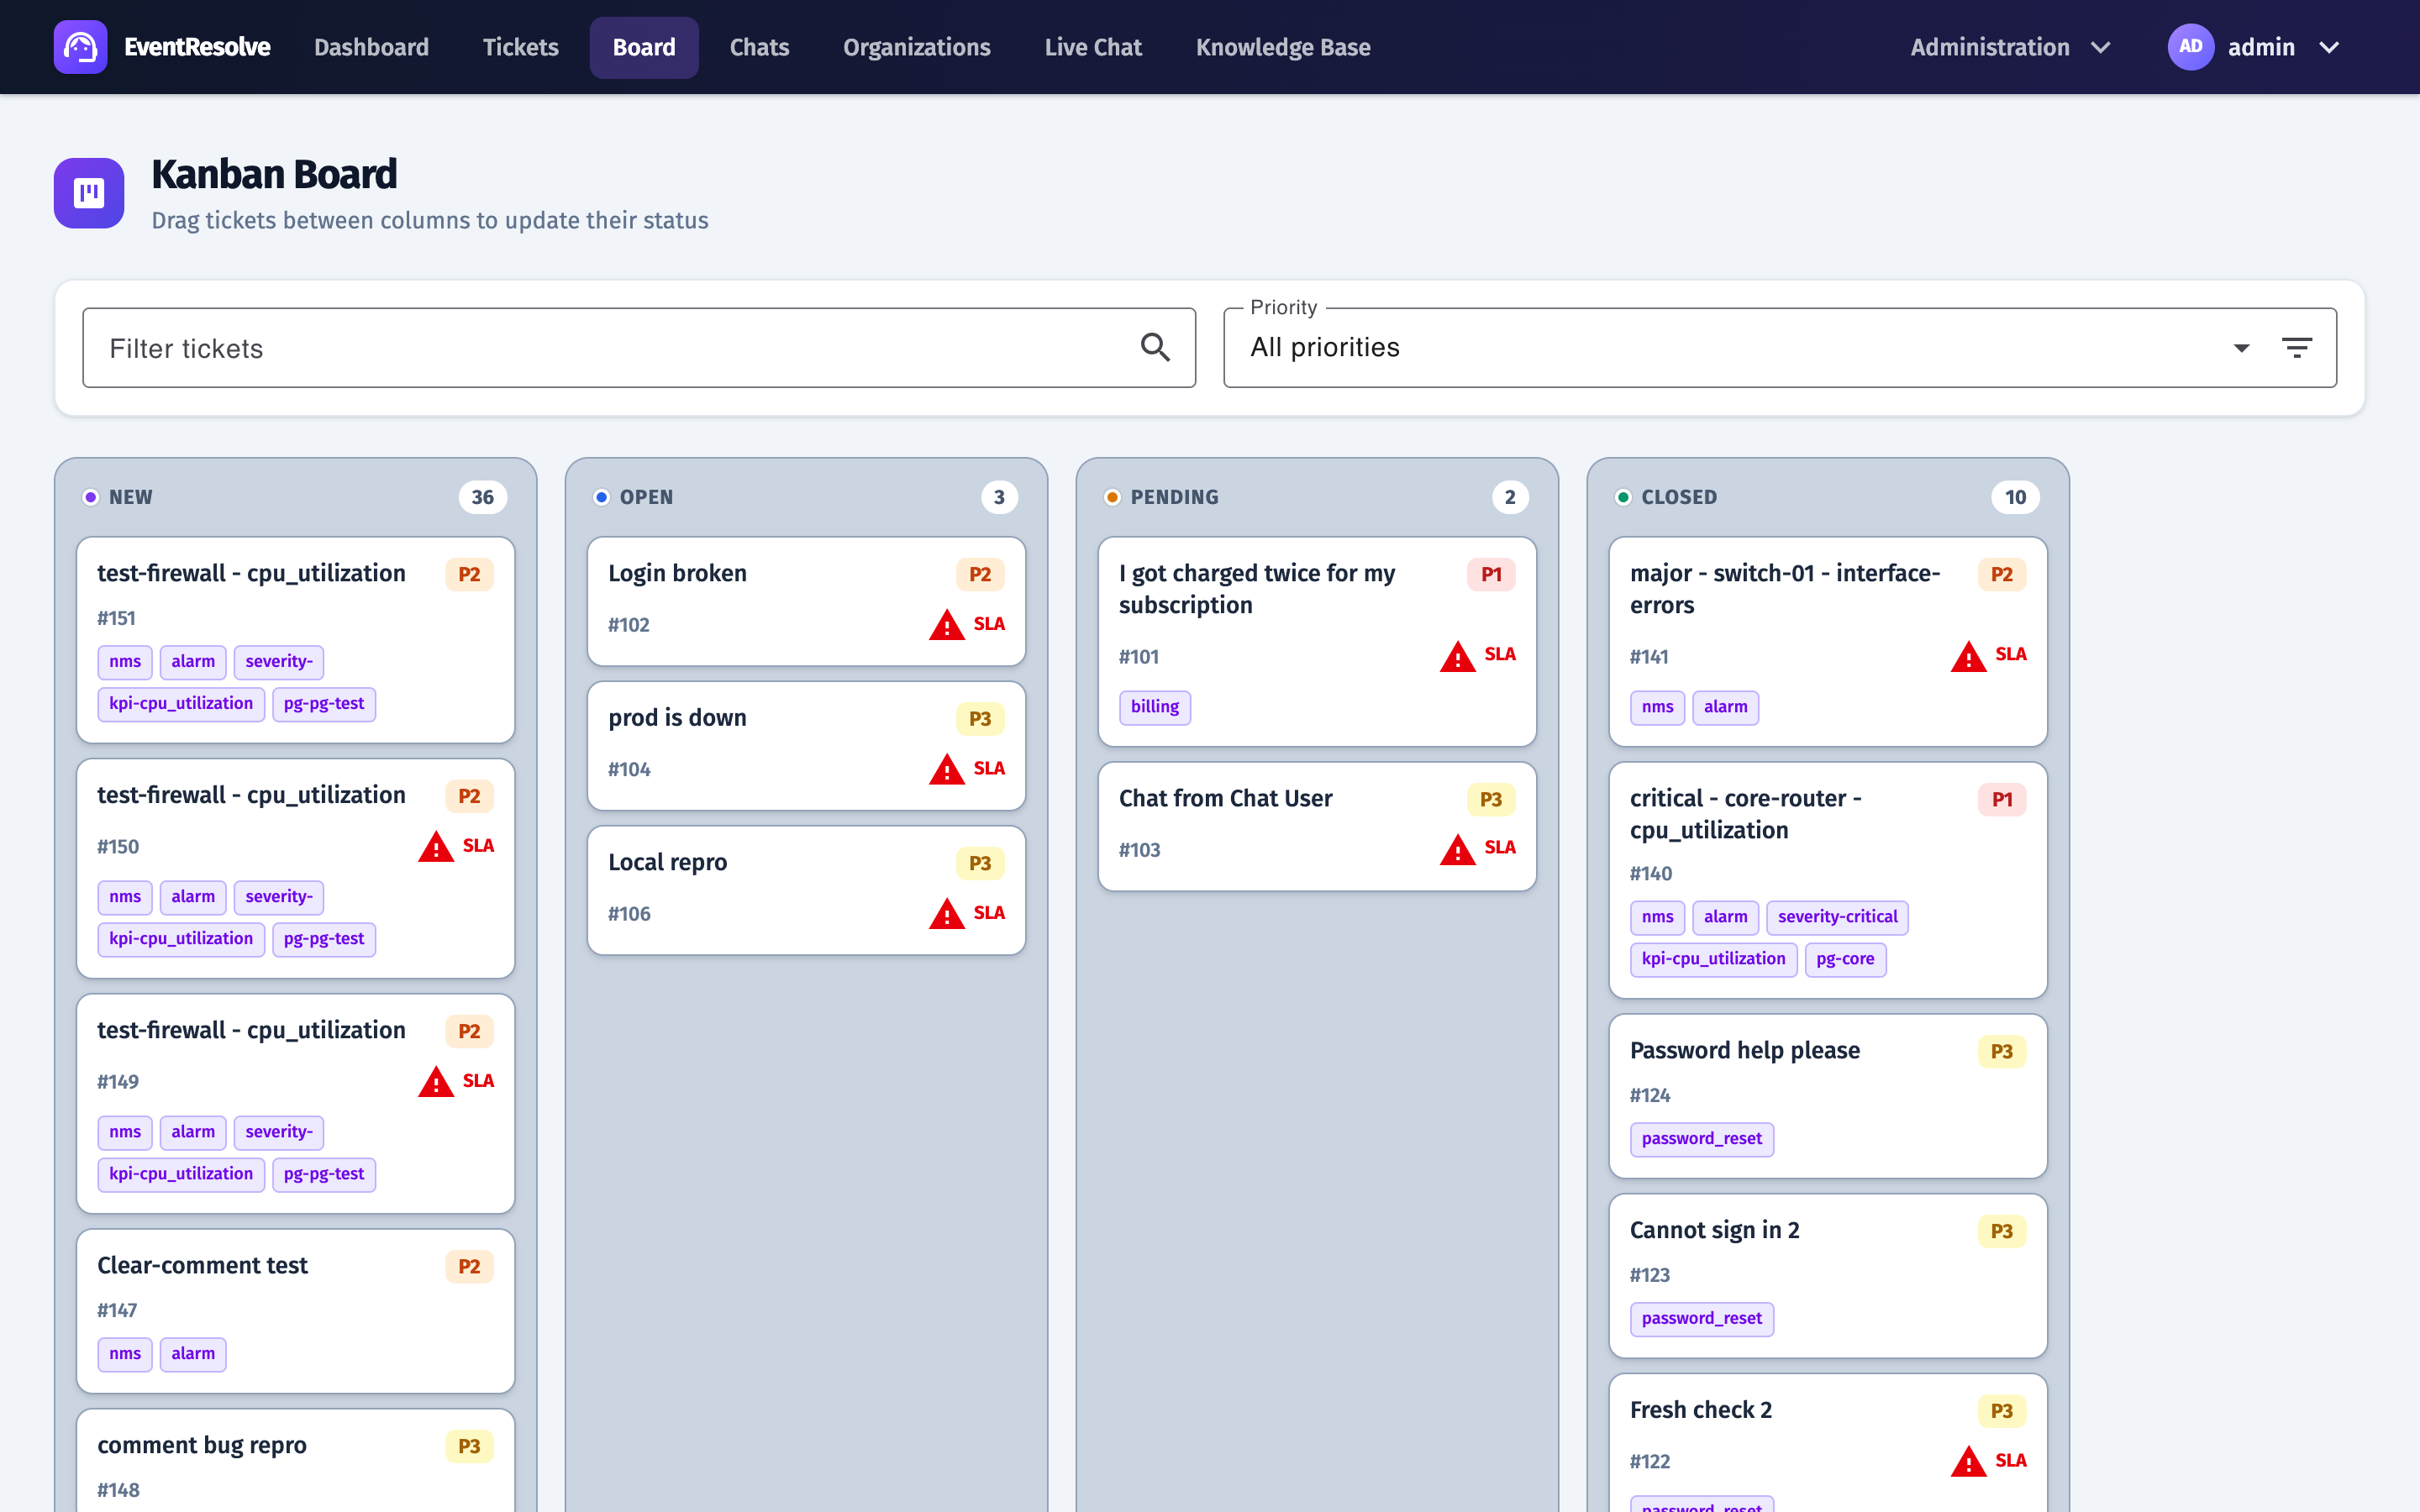The width and height of the screenshot is (2420, 1512).
Task: Open the Clear-comment test ticket
Action: click(295, 1311)
